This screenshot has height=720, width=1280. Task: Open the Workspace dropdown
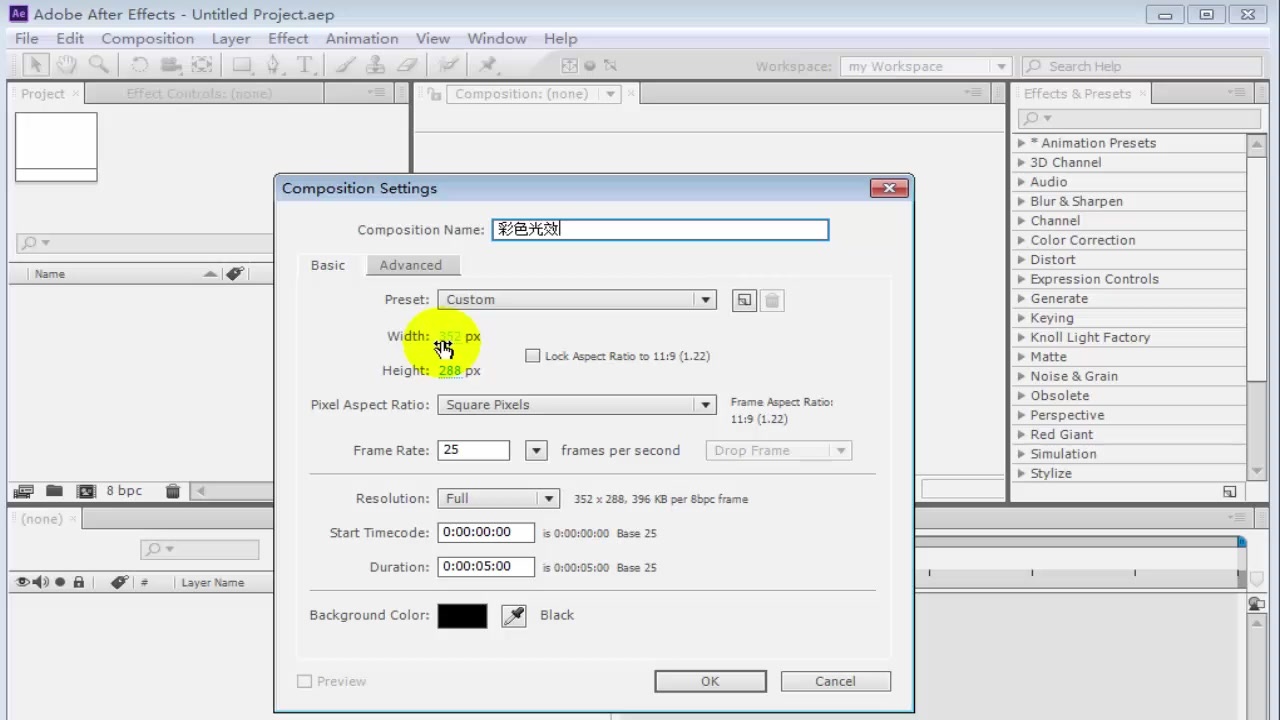pyautogui.click(x=926, y=66)
